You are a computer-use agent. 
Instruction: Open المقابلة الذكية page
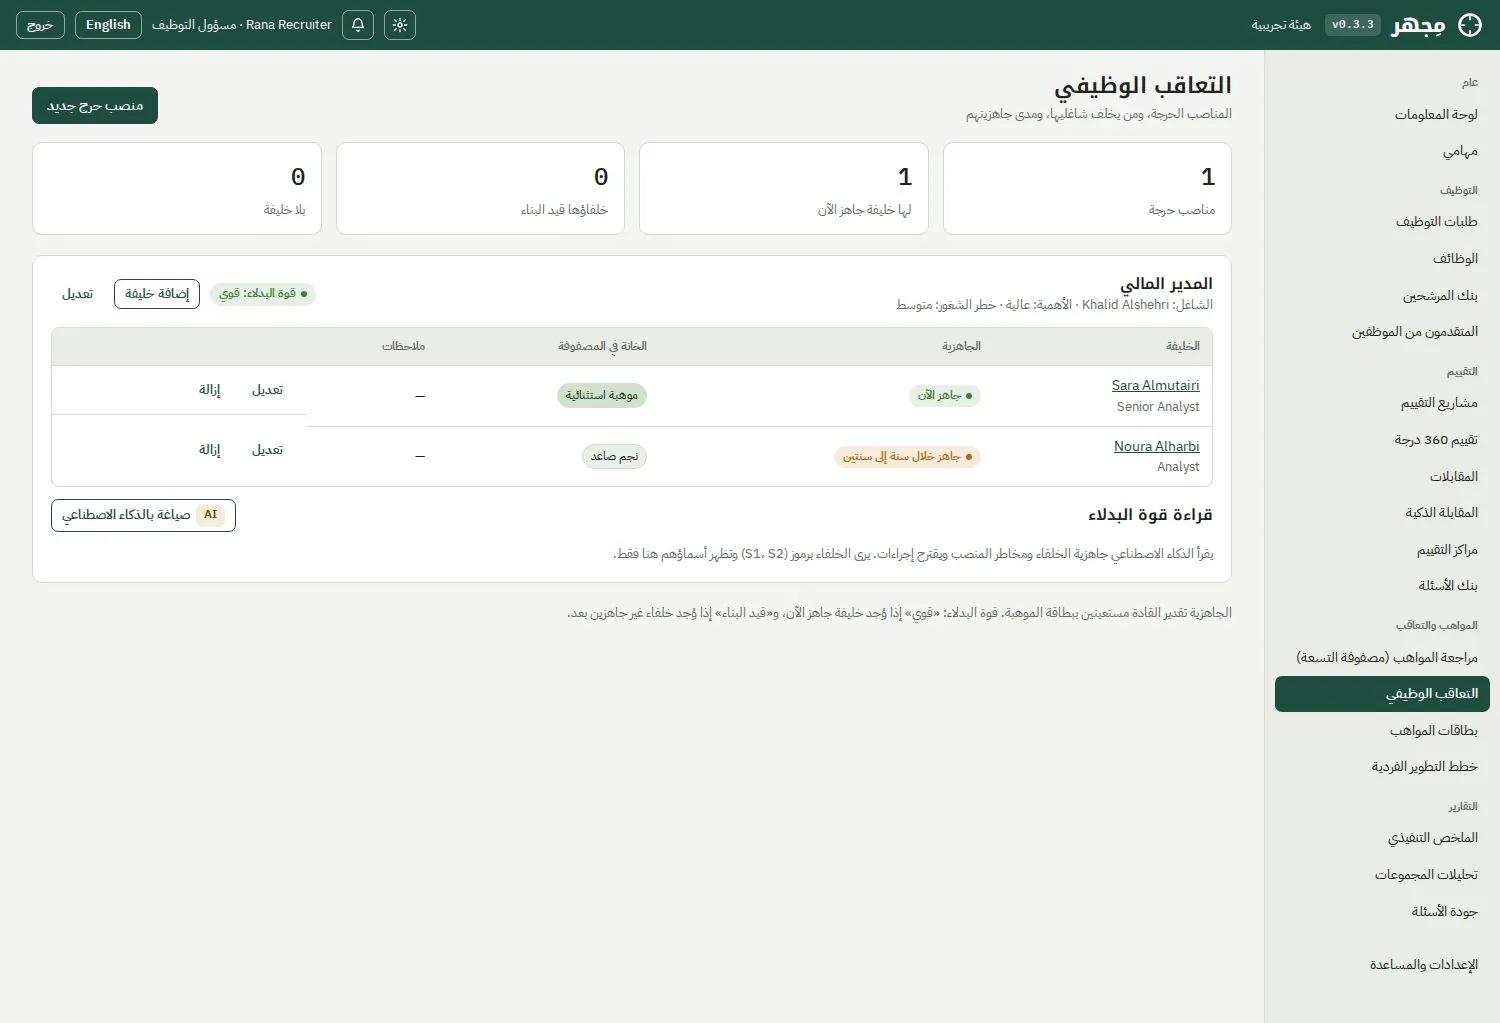(1382, 513)
